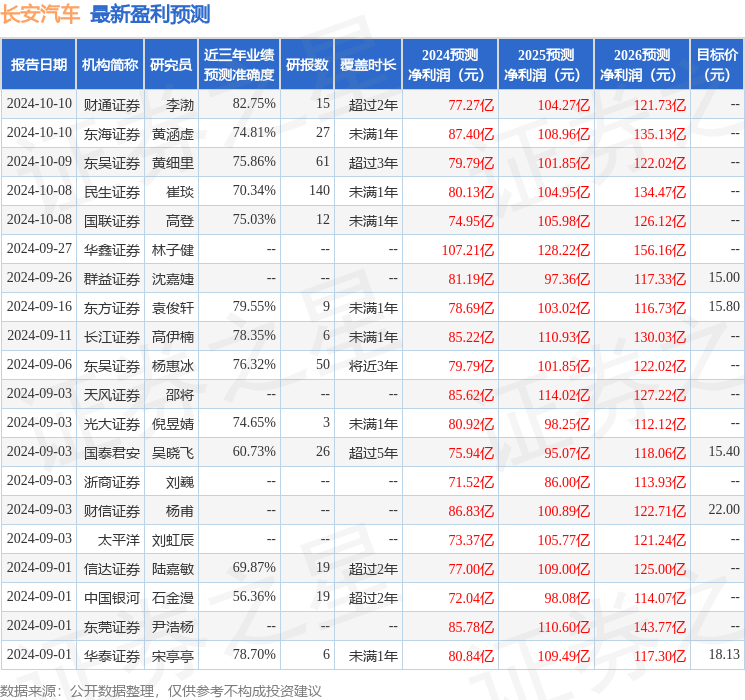745x700 pixels.
Task: Select the 中国银河 institution cell
Action: [112, 598]
